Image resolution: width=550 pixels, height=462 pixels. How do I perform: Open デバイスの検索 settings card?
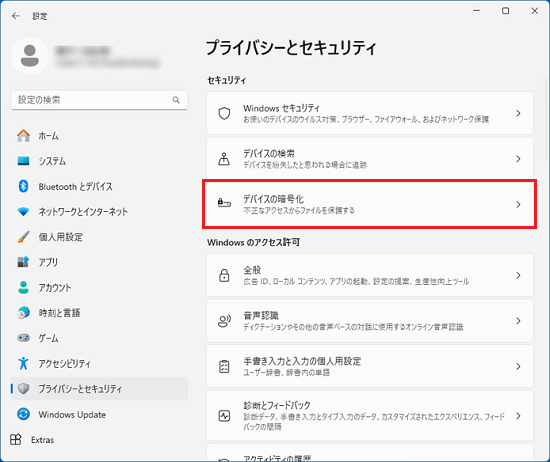click(370, 159)
